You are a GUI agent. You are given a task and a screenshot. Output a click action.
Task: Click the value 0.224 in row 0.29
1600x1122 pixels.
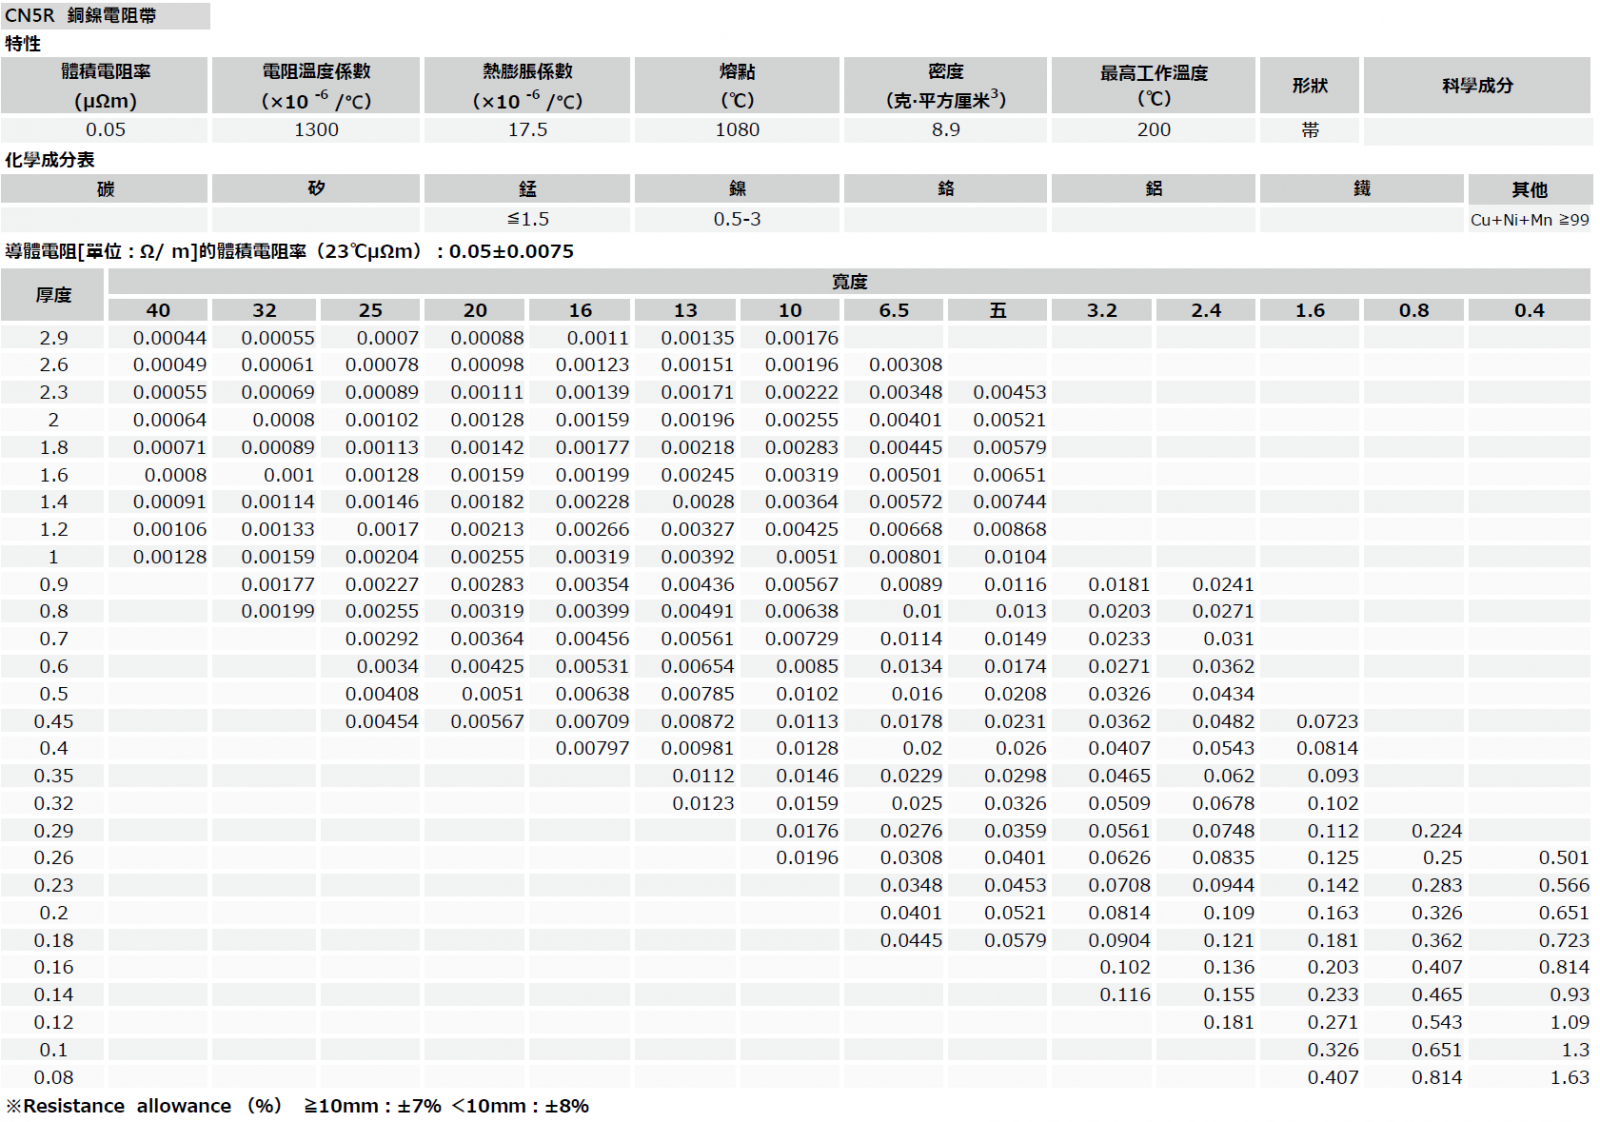pyautogui.click(x=1436, y=831)
